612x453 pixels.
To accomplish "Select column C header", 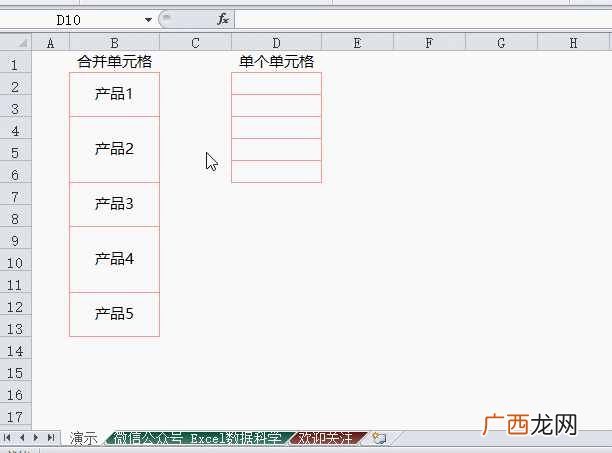I will coord(196,43).
